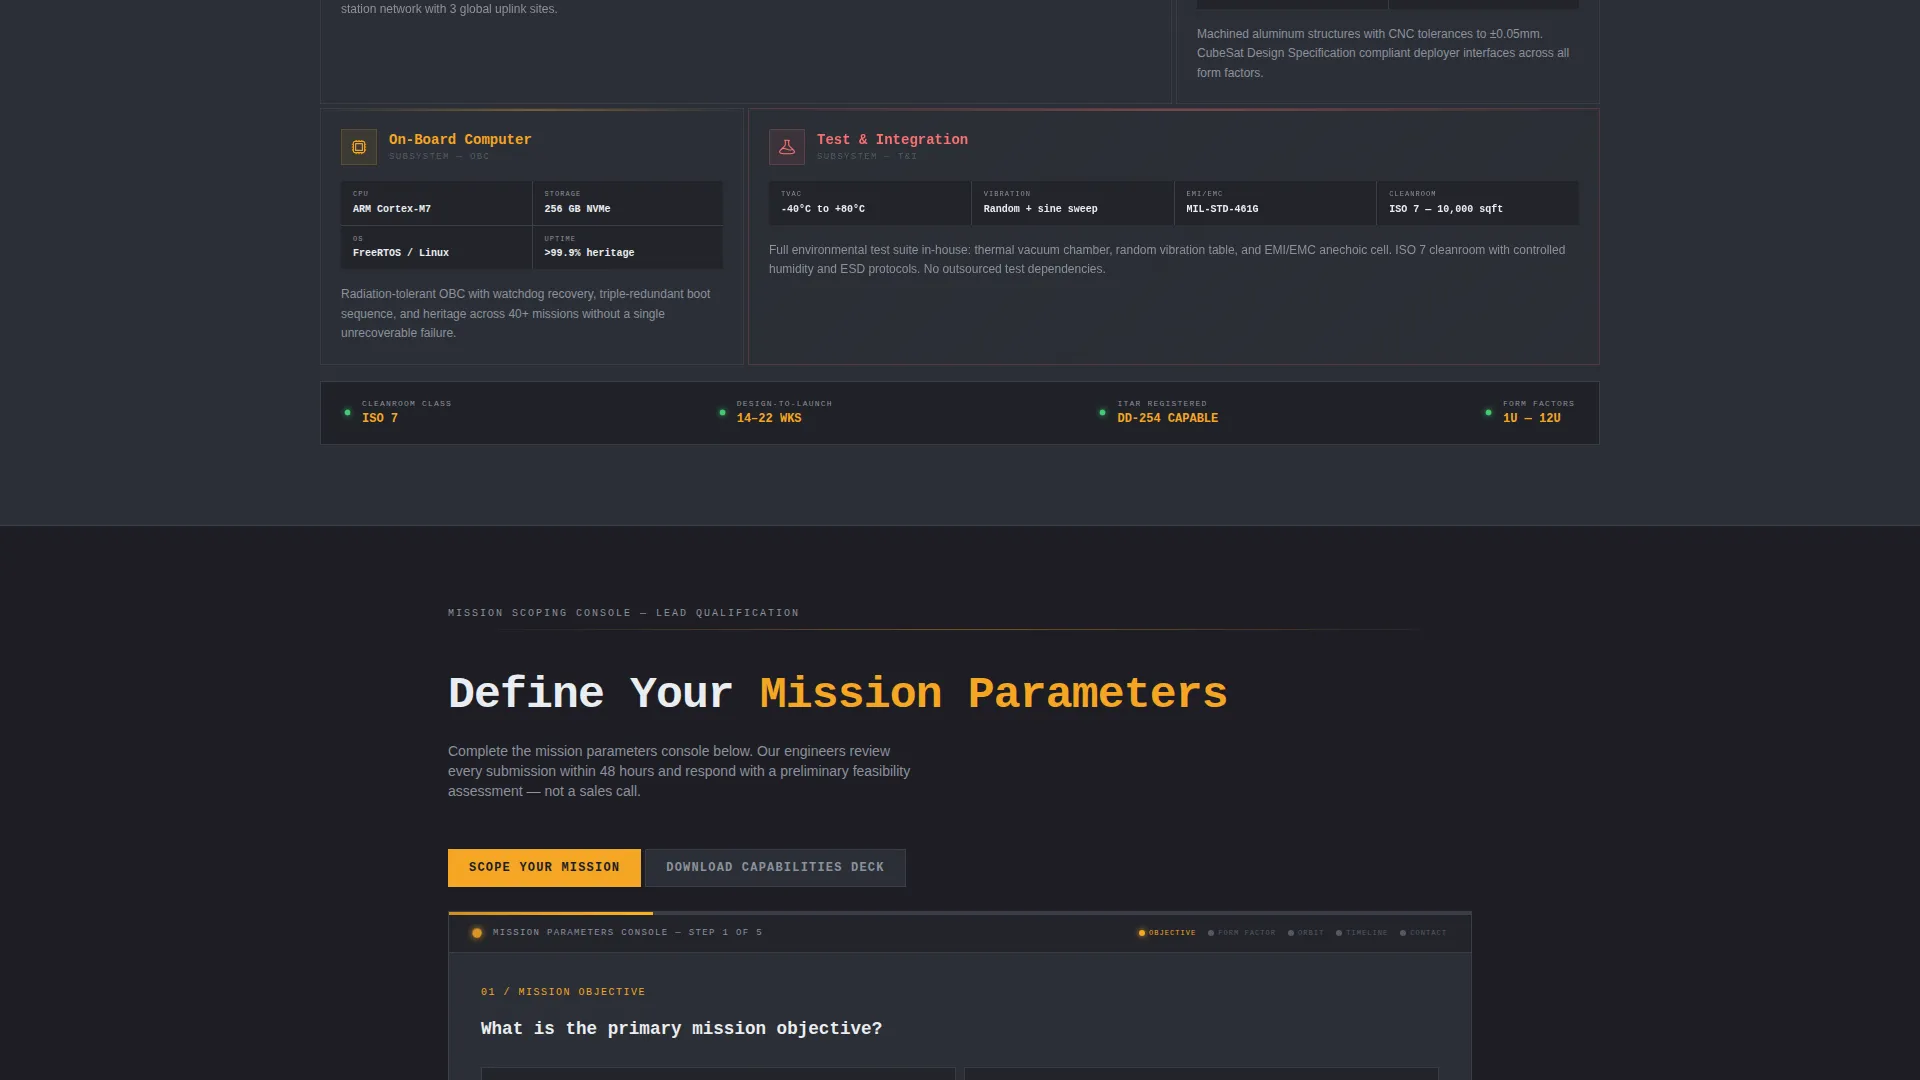Click the step progress bar
Viewport: 1920px width, 1080px height.
(x=960, y=913)
